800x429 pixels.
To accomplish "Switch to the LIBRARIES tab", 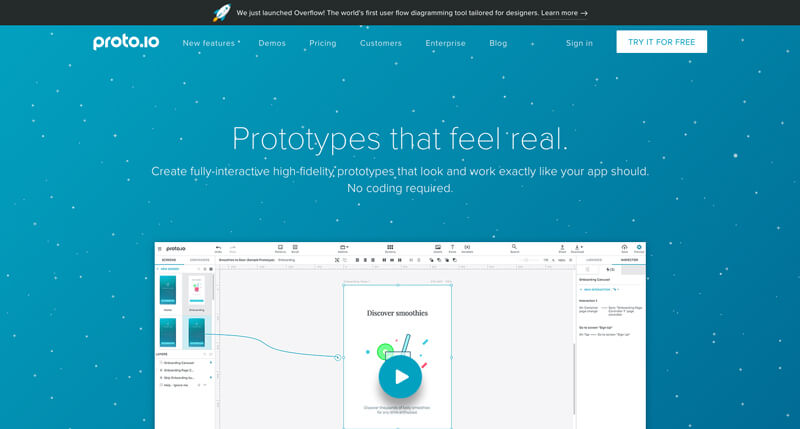I will click(594, 260).
